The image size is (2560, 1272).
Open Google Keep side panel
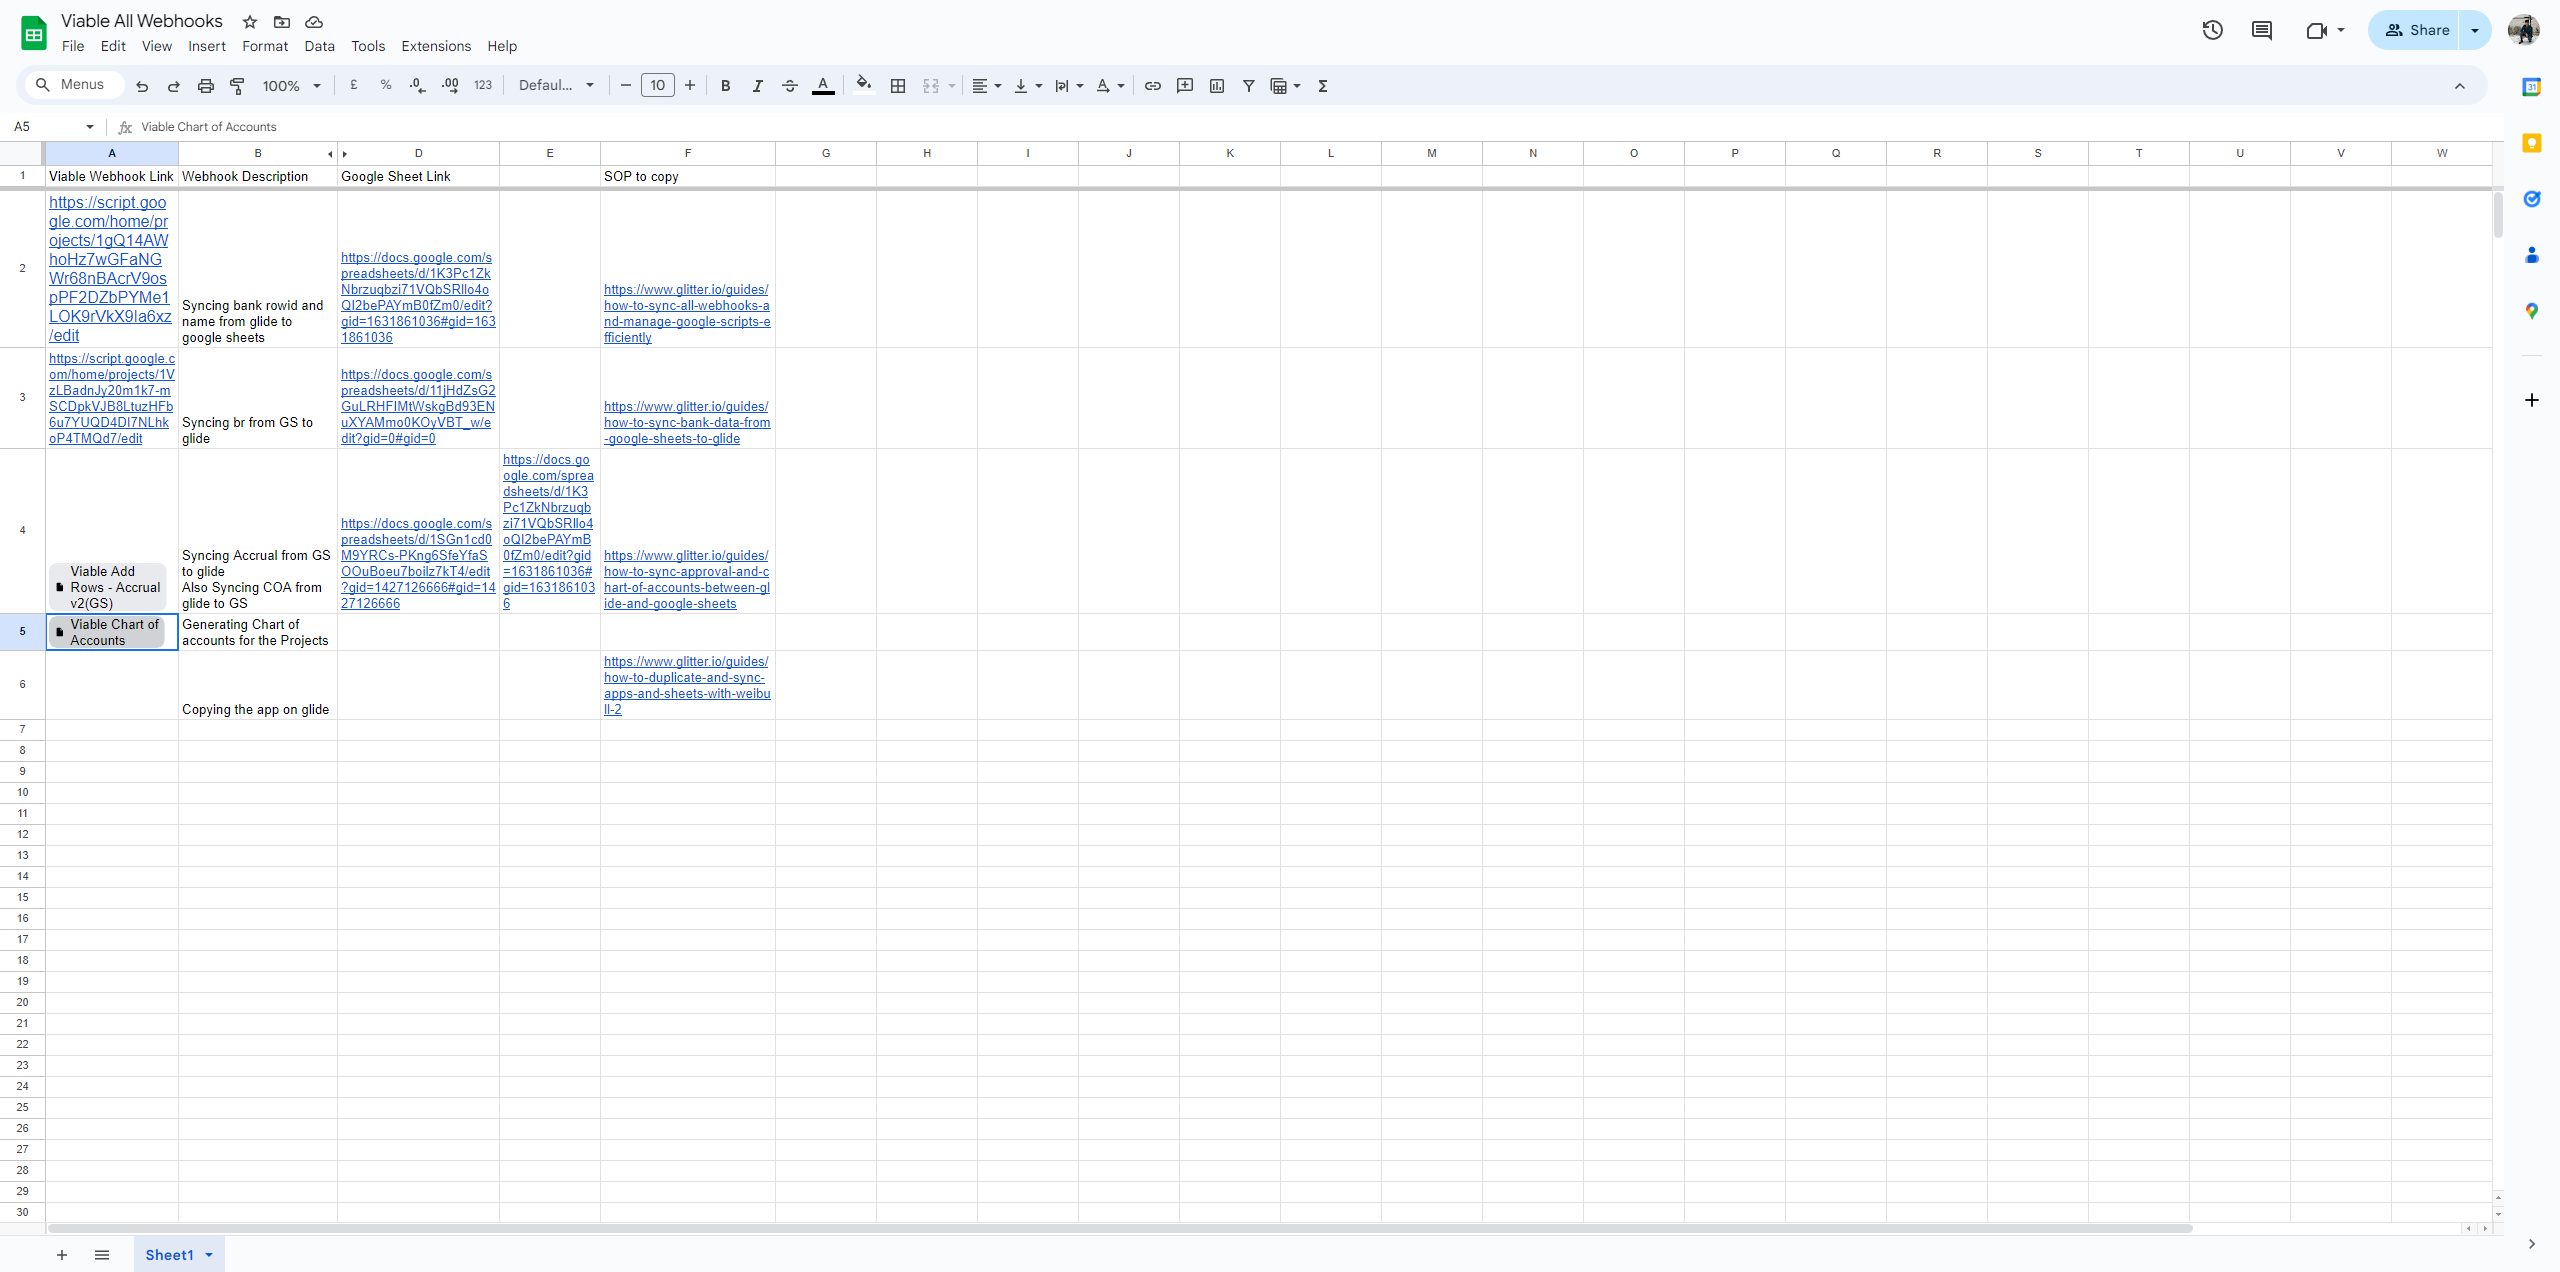[x=2532, y=143]
